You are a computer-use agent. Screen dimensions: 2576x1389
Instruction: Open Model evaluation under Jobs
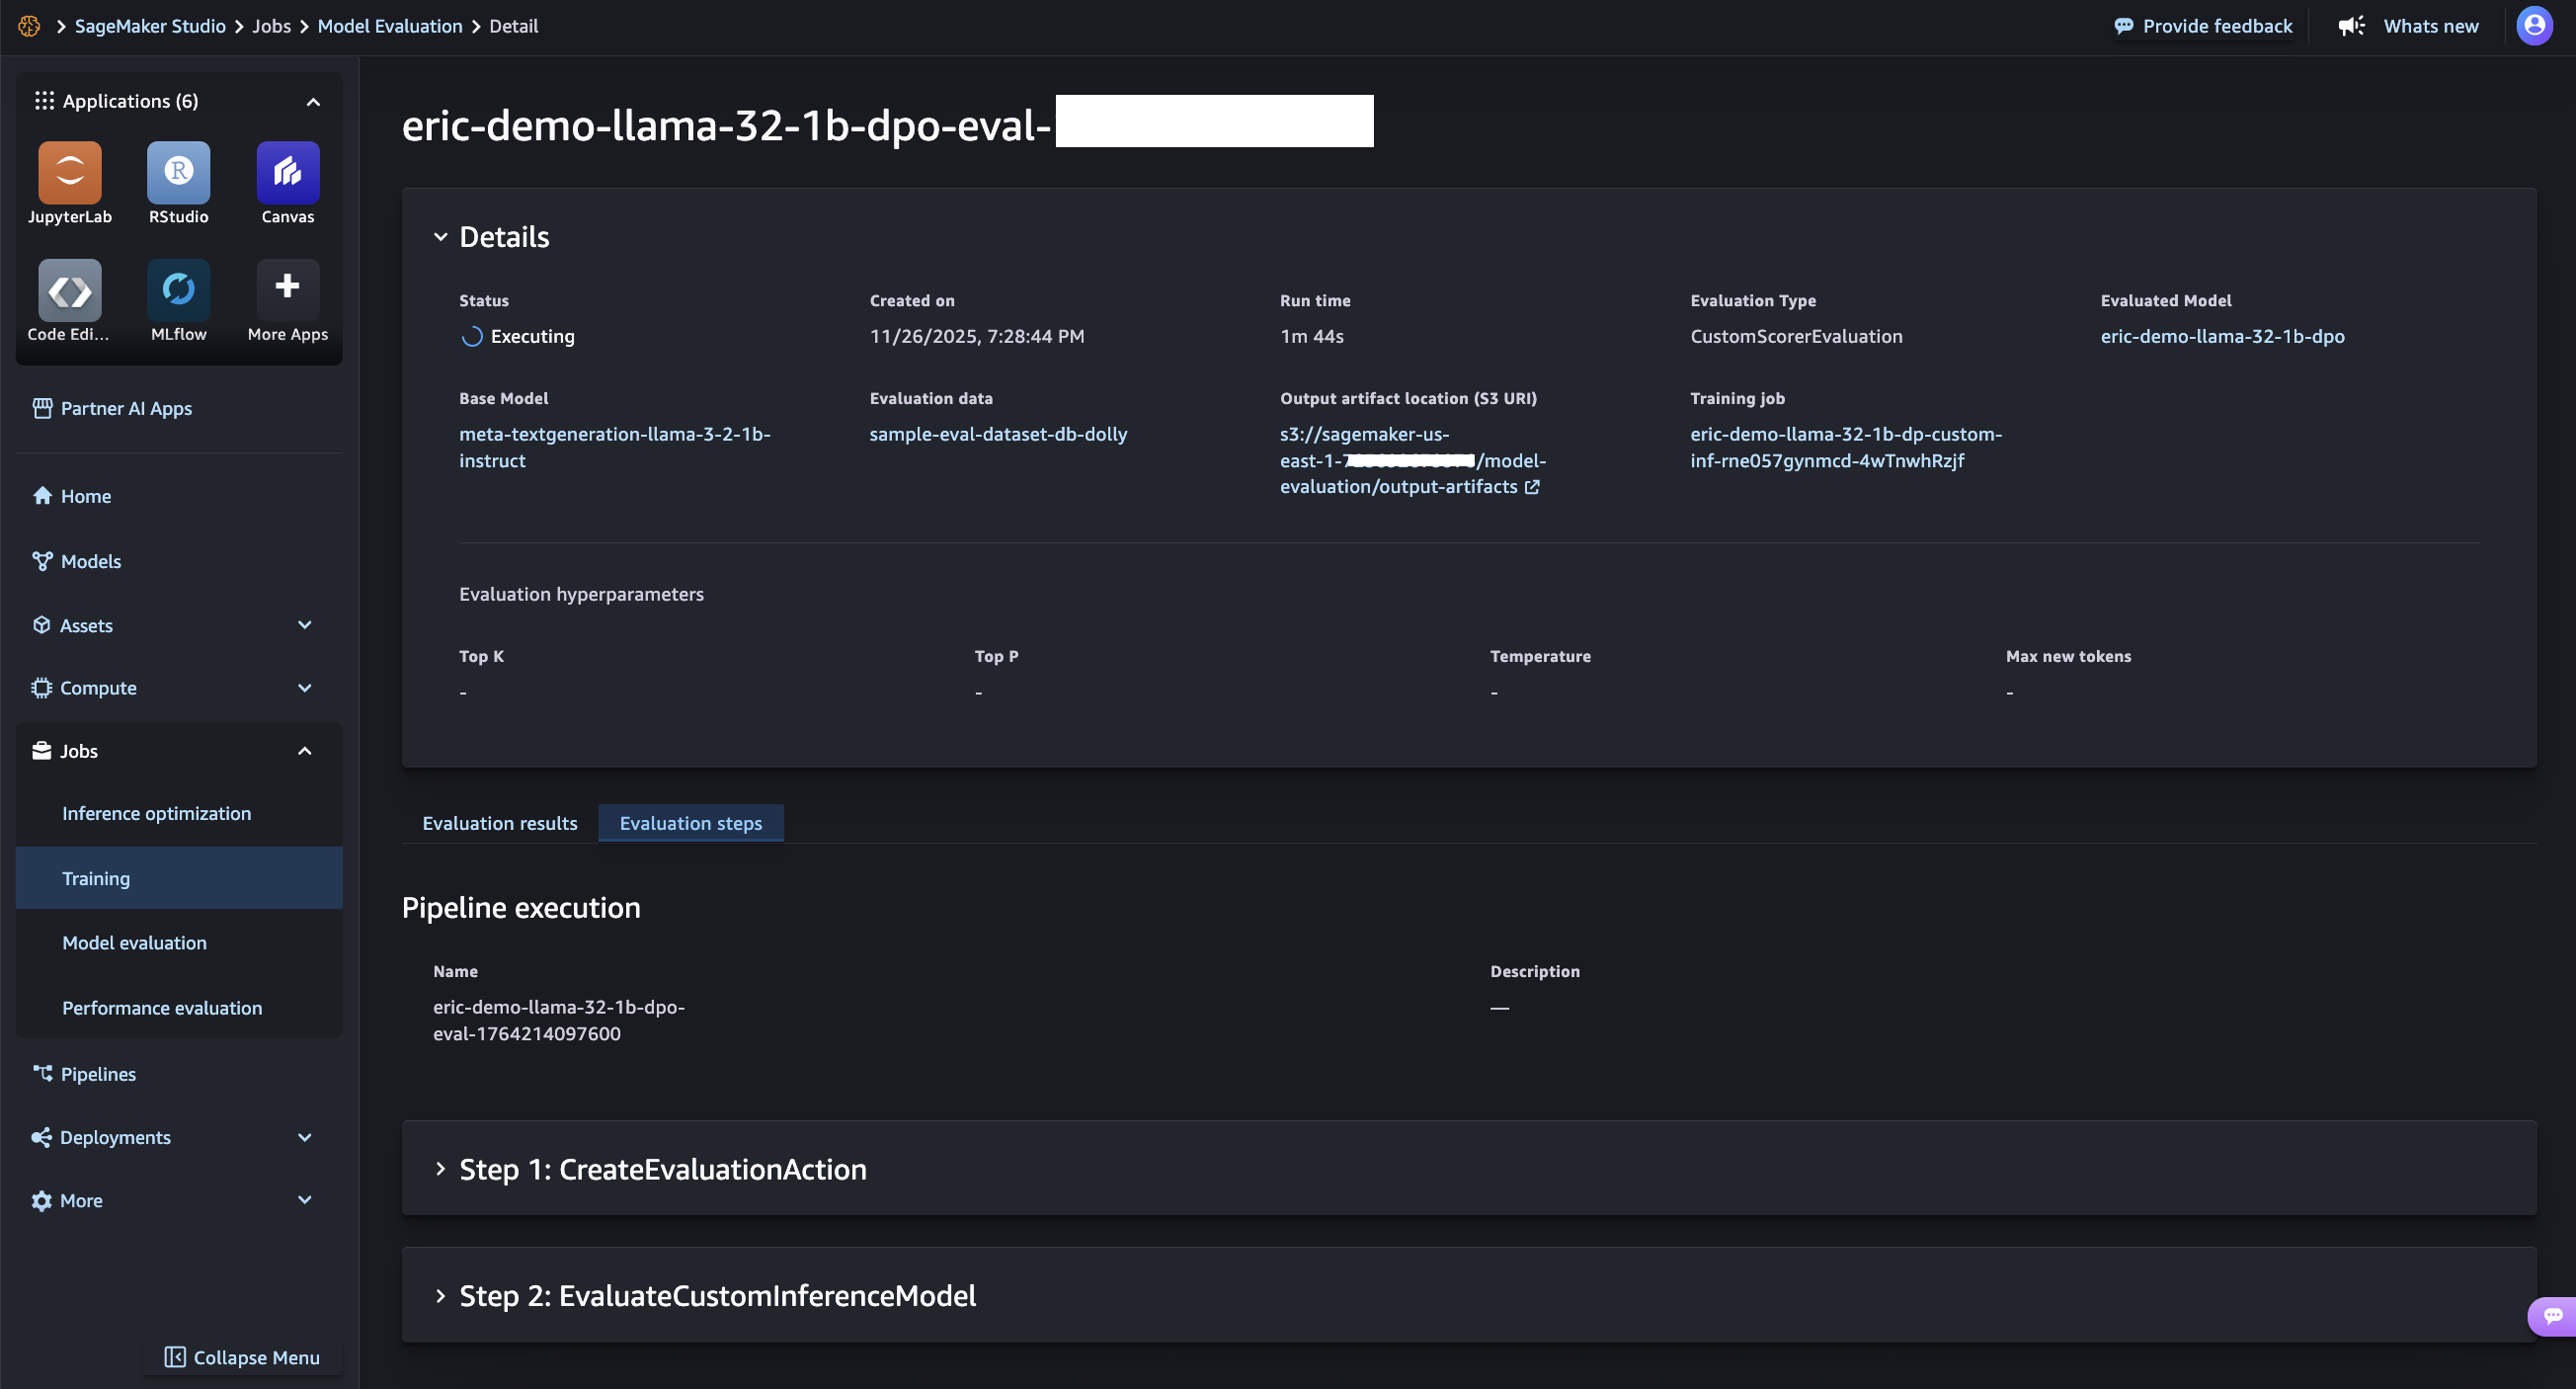pos(179,943)
